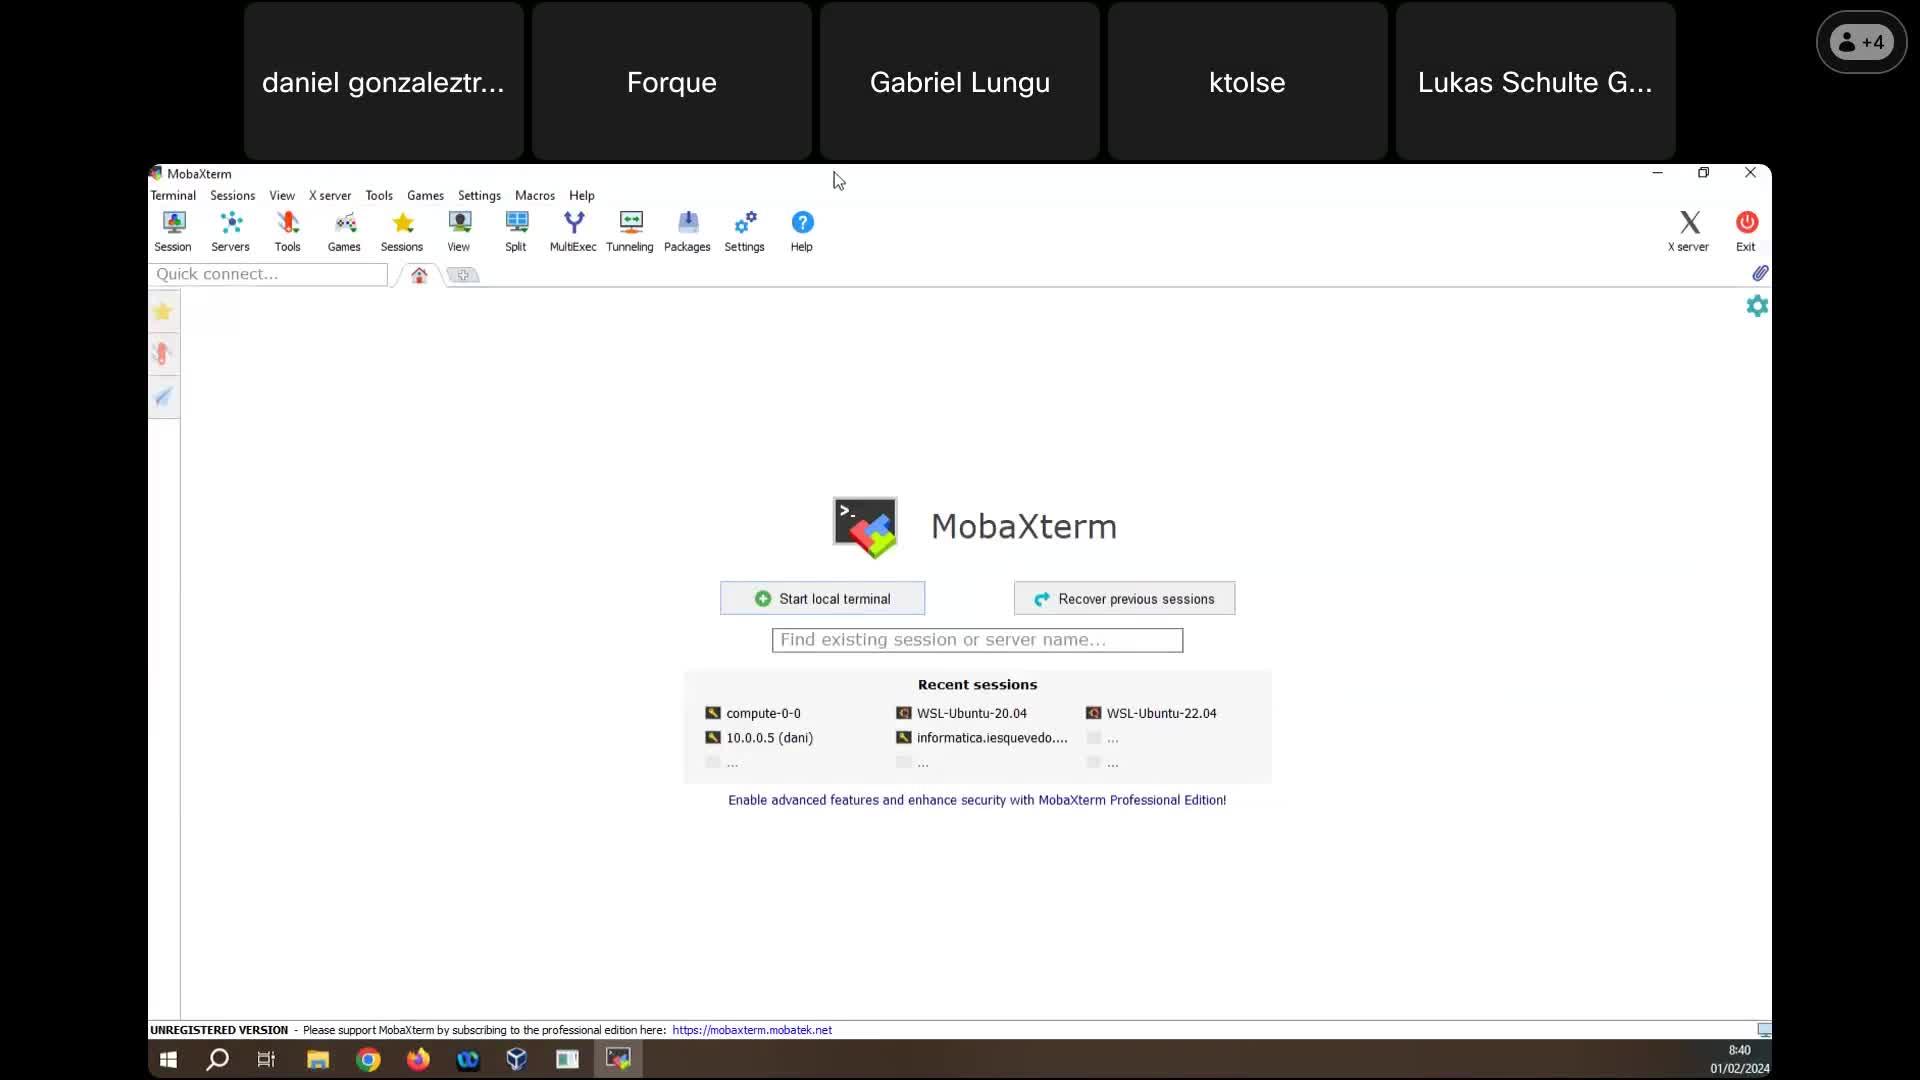Click Start local terminal button

click(822, 598)
